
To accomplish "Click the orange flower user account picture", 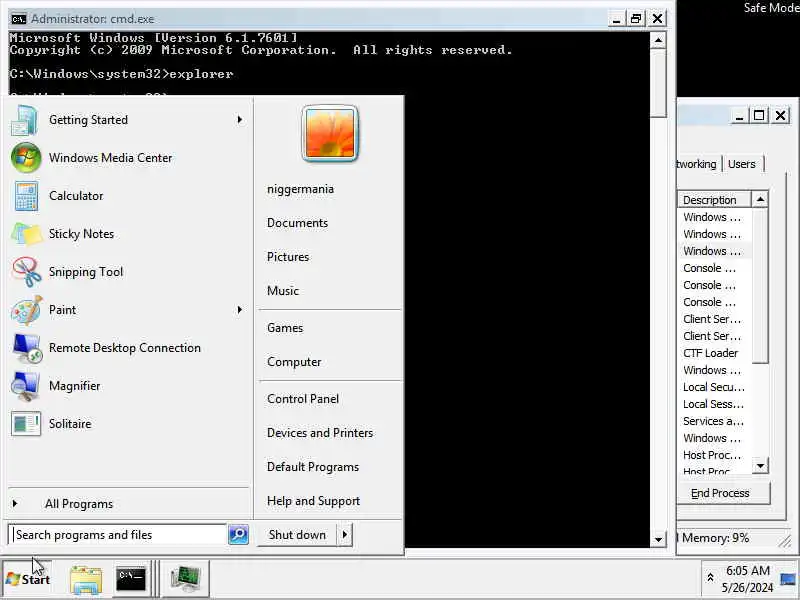I will (330, 134).
